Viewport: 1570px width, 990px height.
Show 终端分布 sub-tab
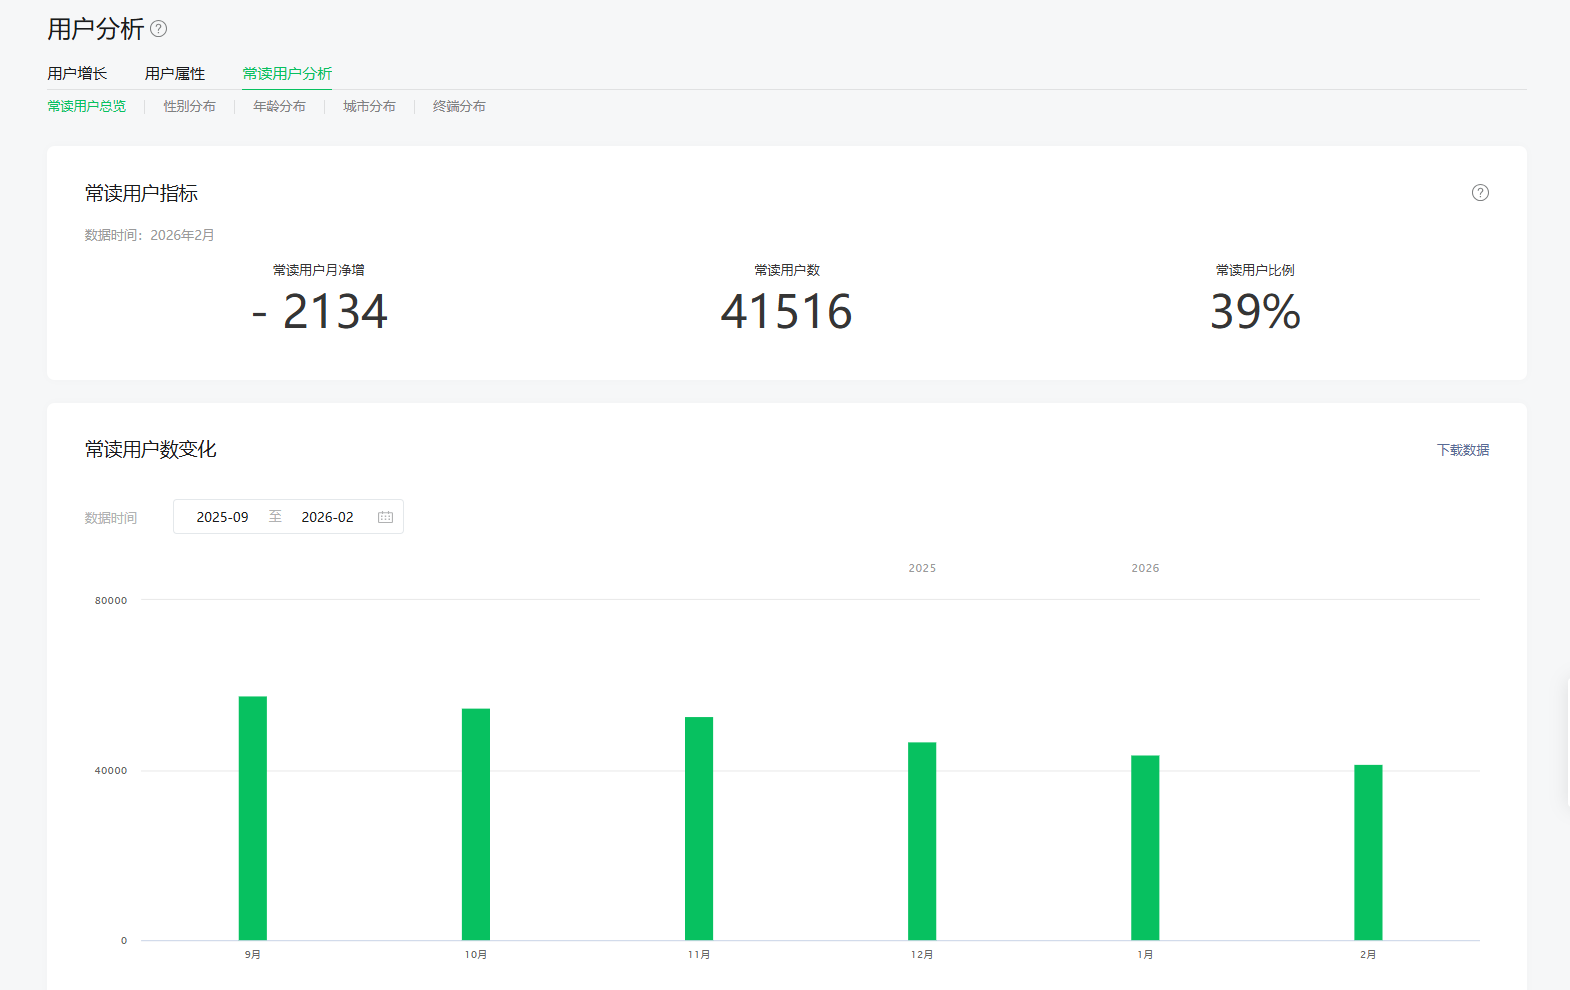point(459,106)
